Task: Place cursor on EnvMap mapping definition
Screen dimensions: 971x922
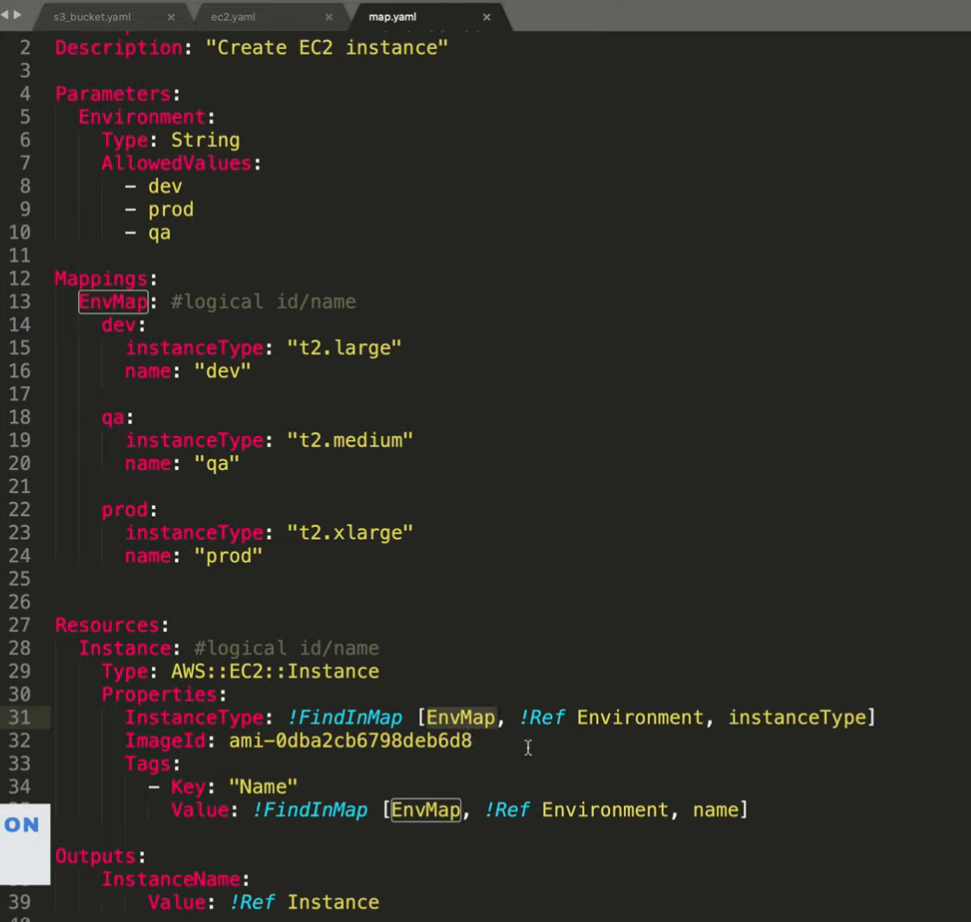Action: click(113, 302)
